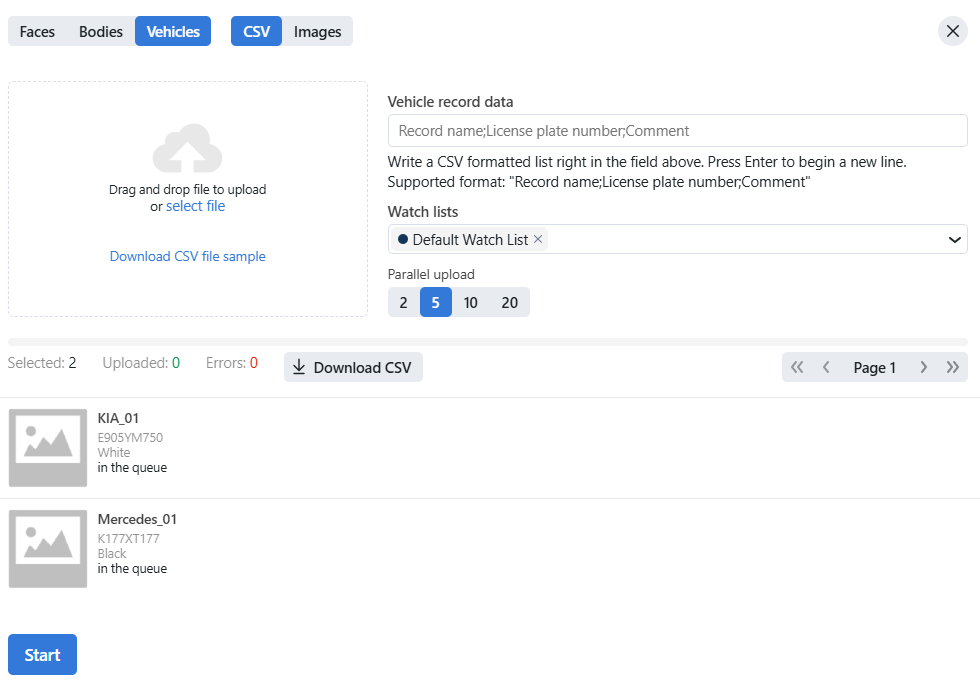Expand the Watch lists dropdown arrow
Viewport: 980px width, 681px height.
(x=953, y=240)
